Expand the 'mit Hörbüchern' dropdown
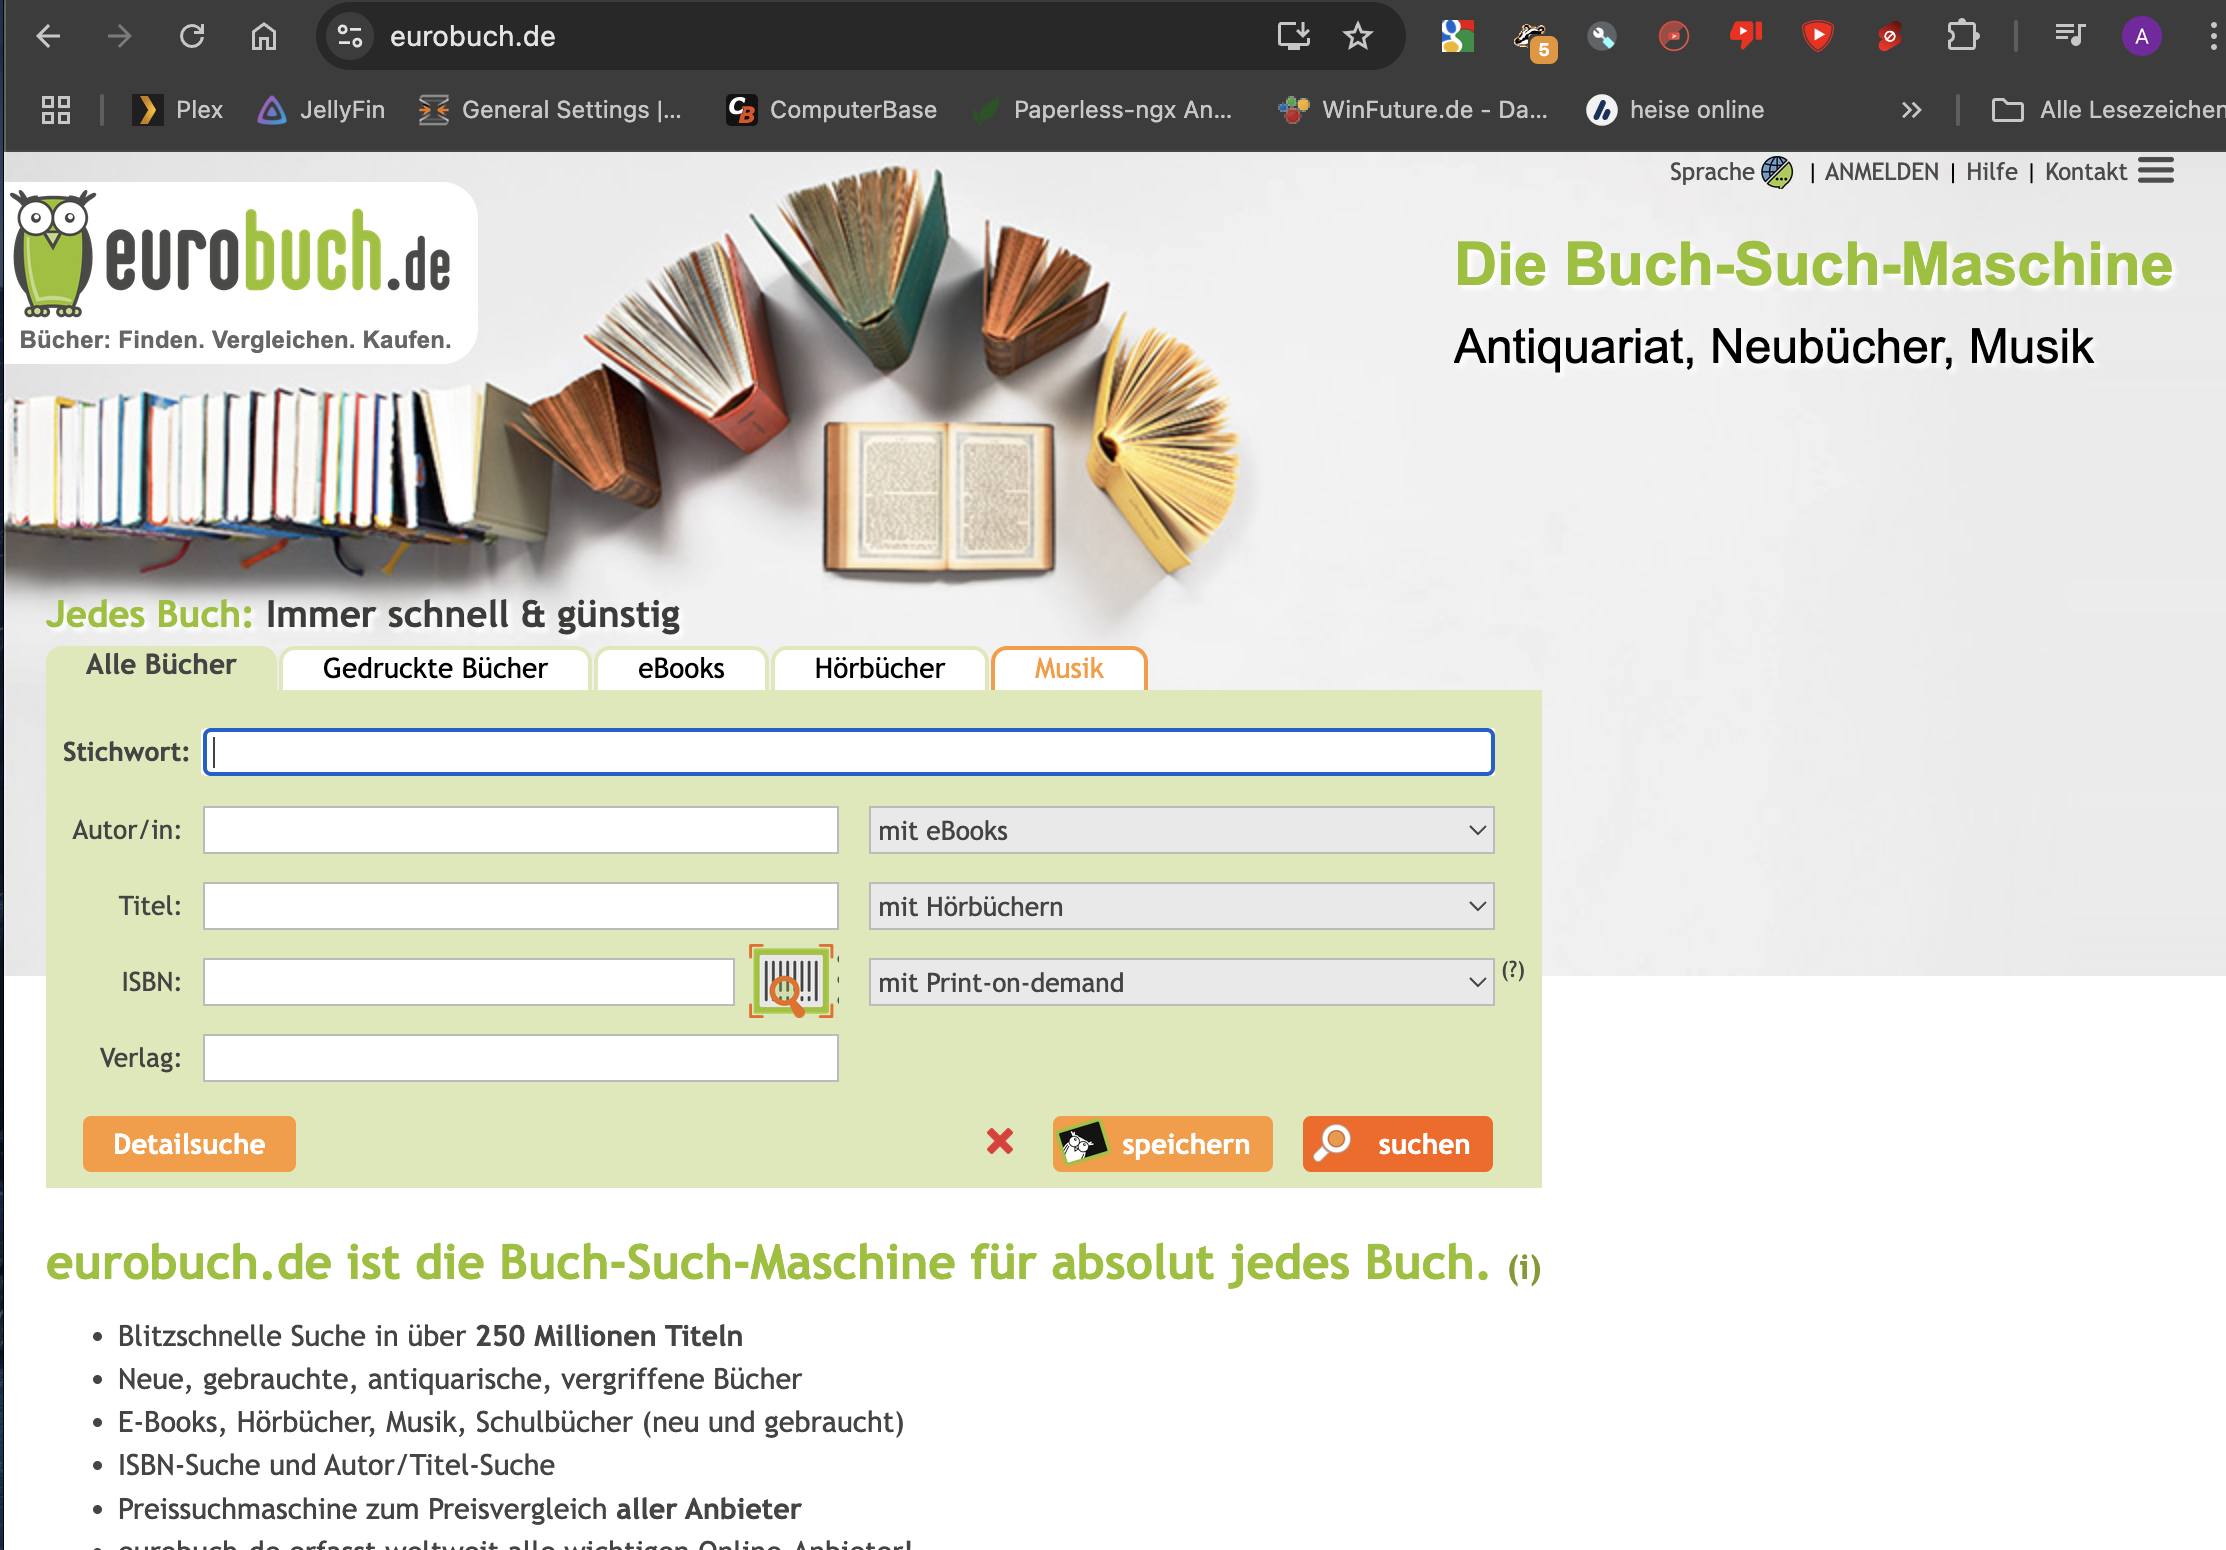Image resolution: width=2226 pixels, height=1550 pixels. tap(1181, 906)
